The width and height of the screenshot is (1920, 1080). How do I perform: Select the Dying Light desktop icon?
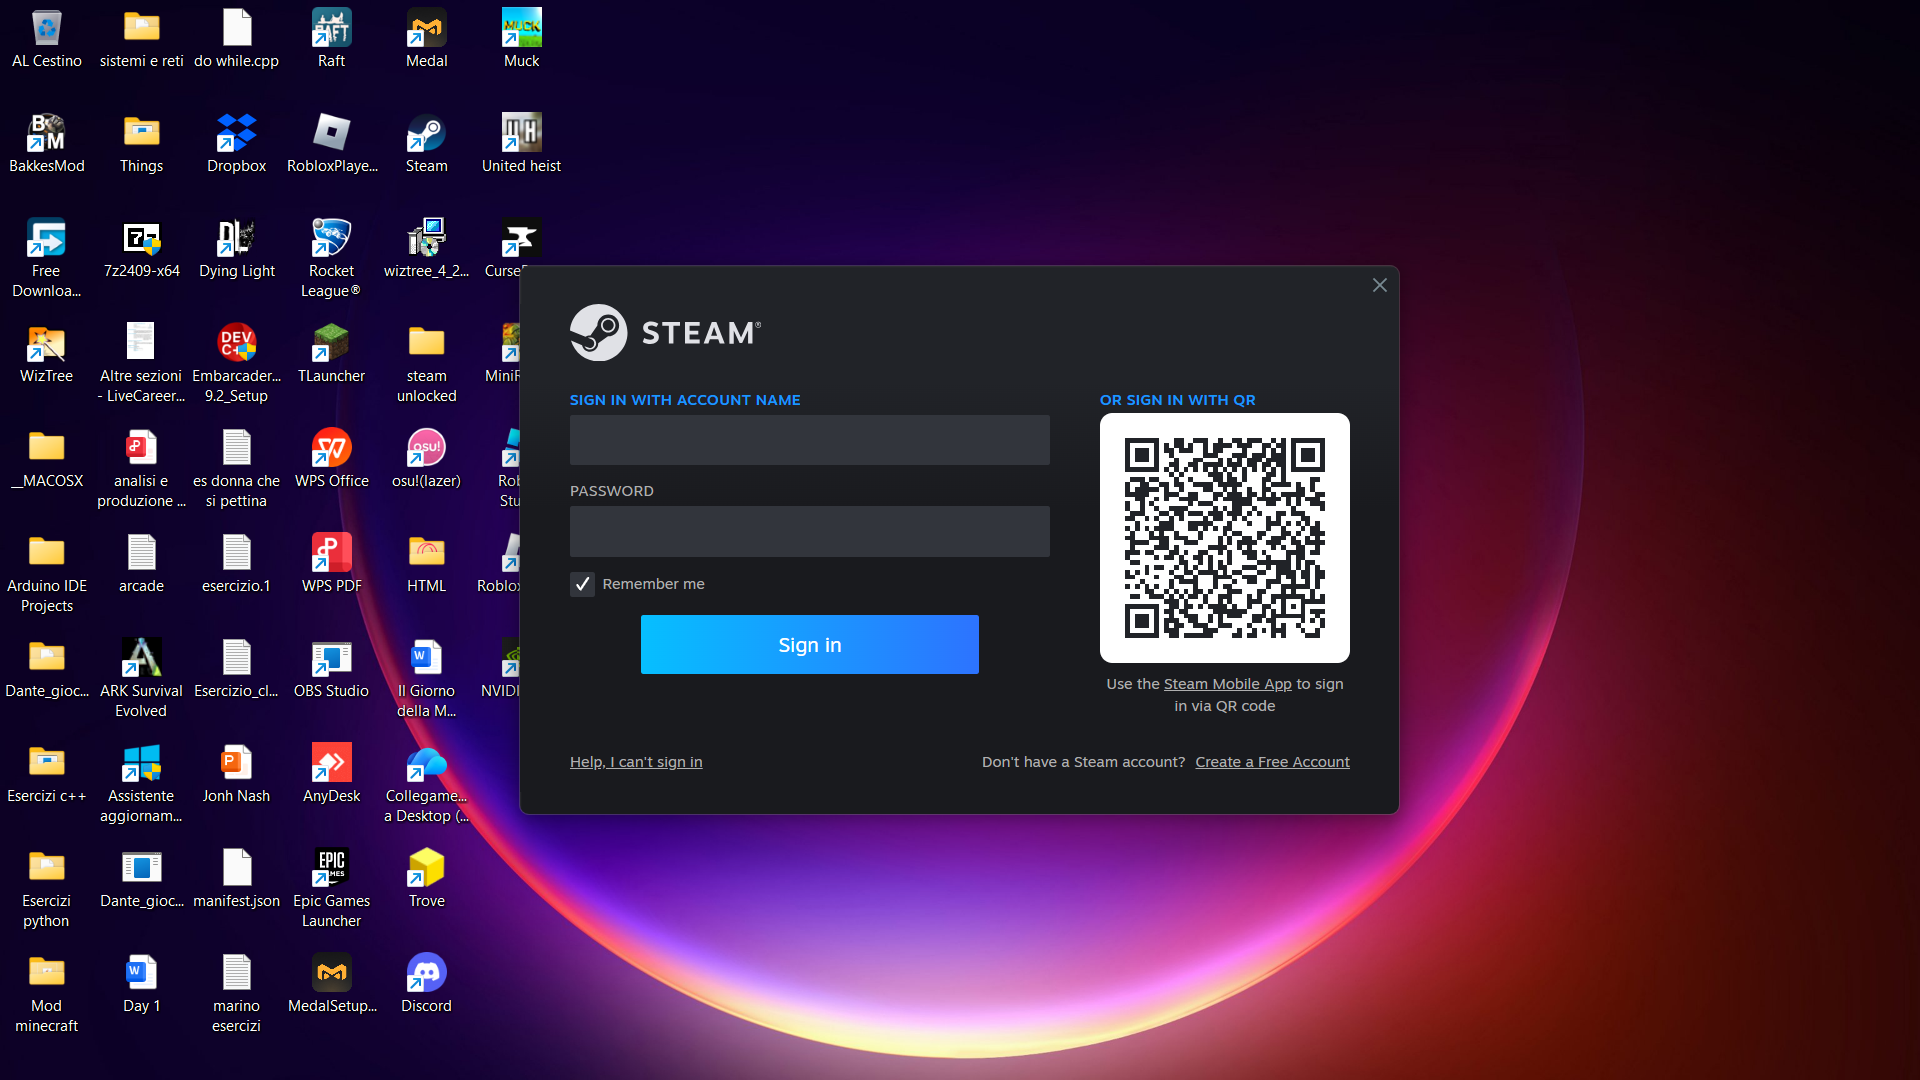[x=236, y=249]
